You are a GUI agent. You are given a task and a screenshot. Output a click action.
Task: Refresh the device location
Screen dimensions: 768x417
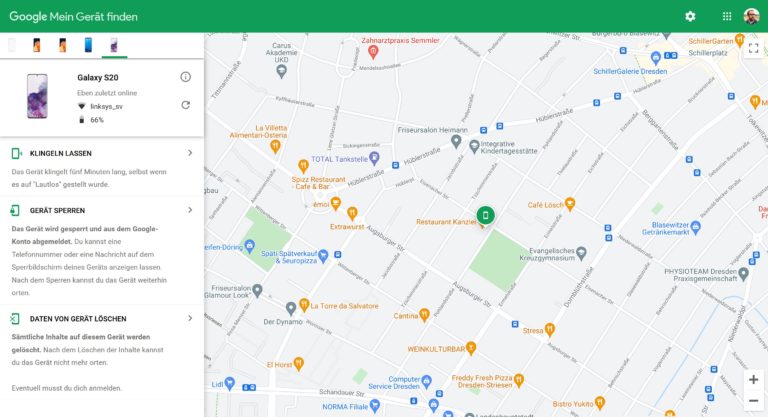[x=186, y=105]
